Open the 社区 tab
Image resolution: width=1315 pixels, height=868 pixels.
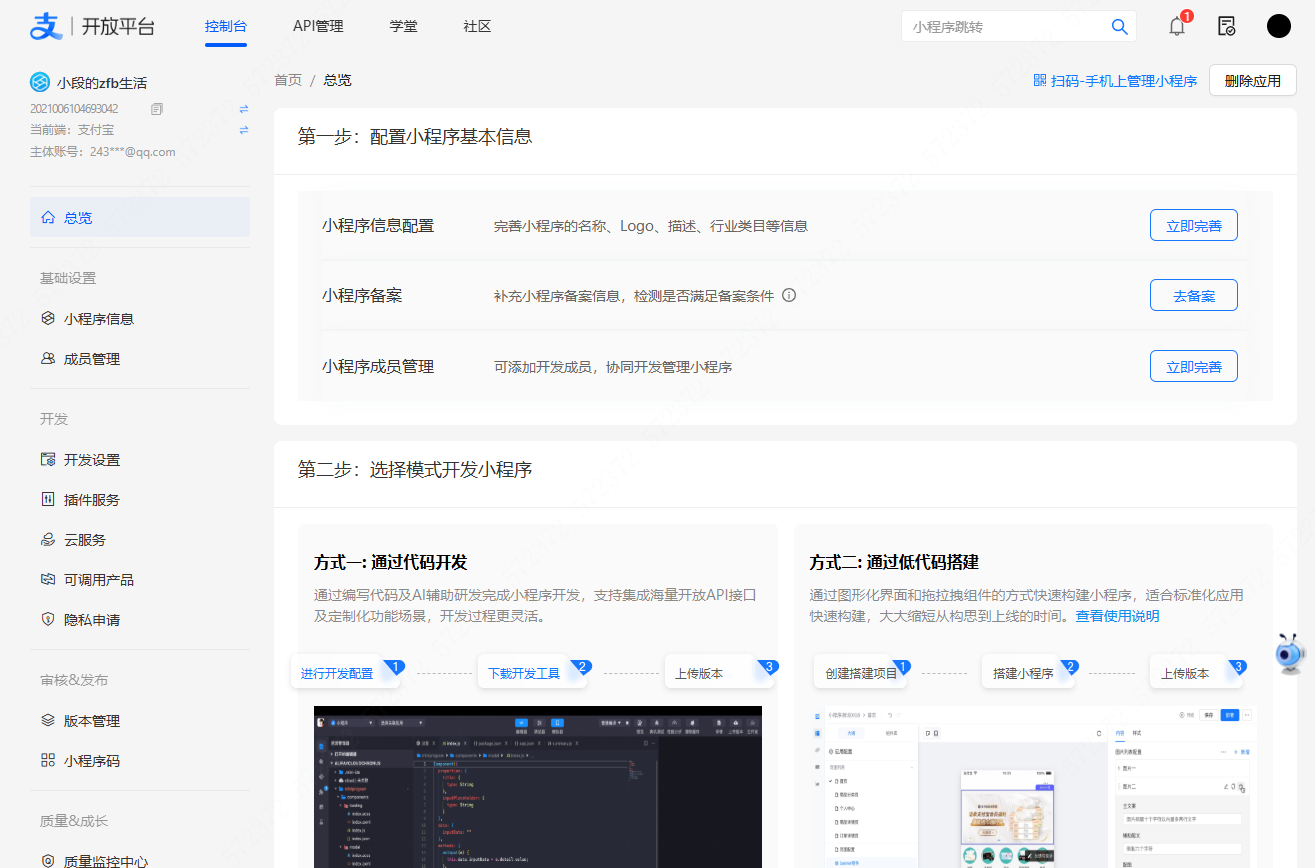pyautogui.click(x=476, y=27)
